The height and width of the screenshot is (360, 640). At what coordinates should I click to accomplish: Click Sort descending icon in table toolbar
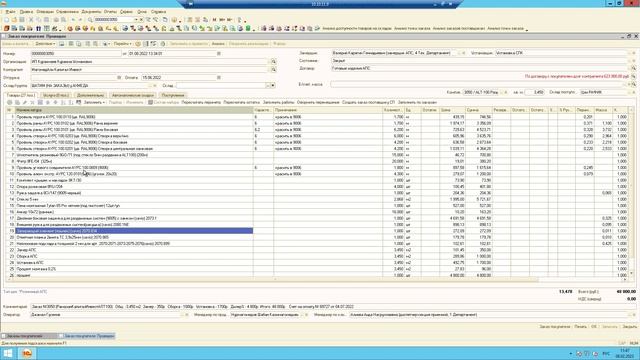pos(71,102)
